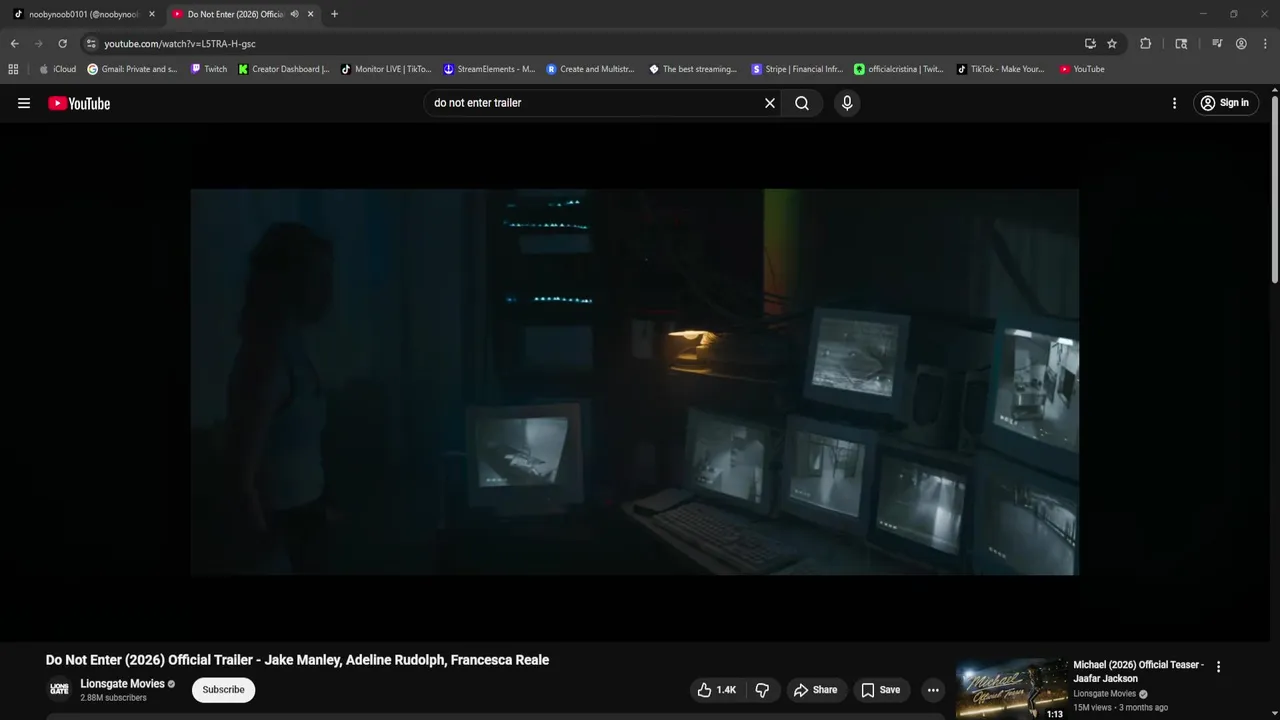Save the video to a playlist
Image resolution: width=1280 pixels, height=720 pixels.
tap(881, 690)
